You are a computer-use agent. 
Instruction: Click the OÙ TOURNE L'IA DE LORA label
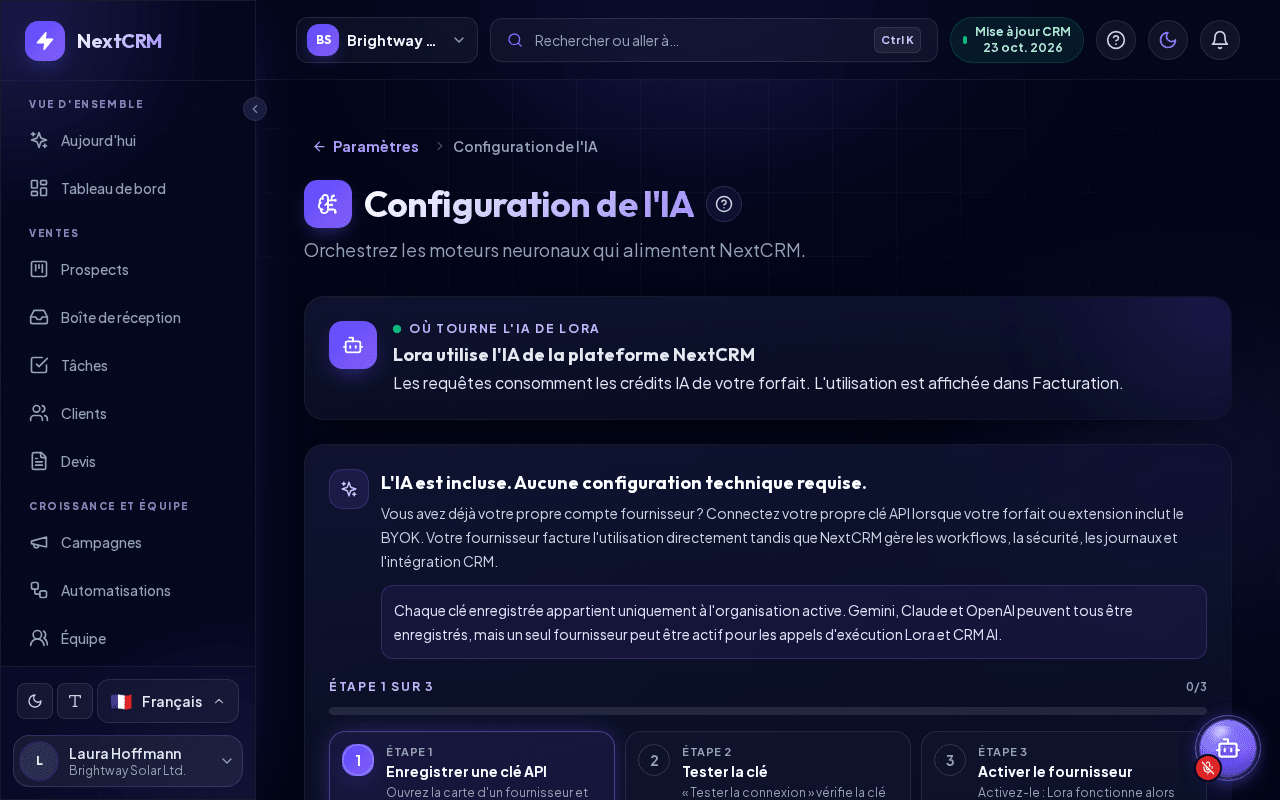(x=504, y=328)
